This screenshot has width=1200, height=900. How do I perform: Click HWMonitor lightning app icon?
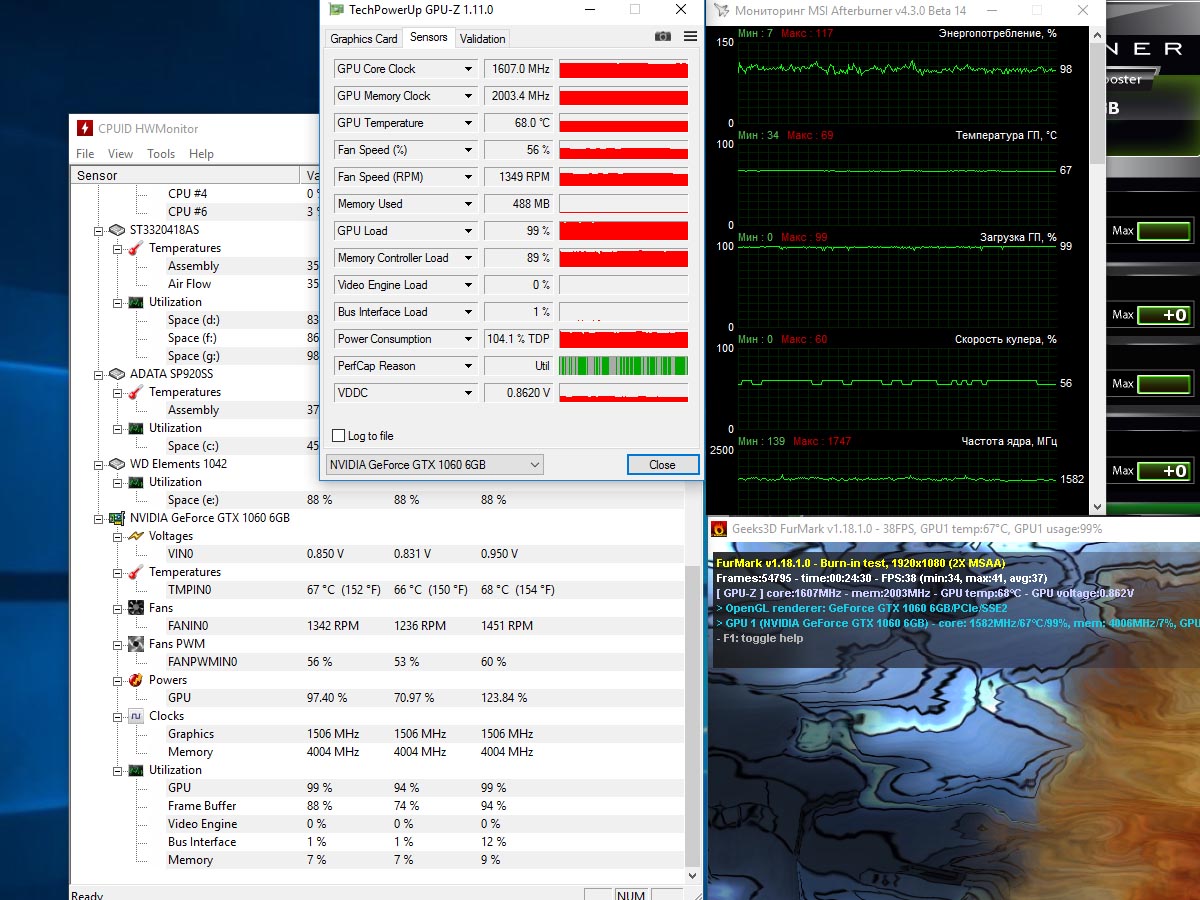point(85,128)
